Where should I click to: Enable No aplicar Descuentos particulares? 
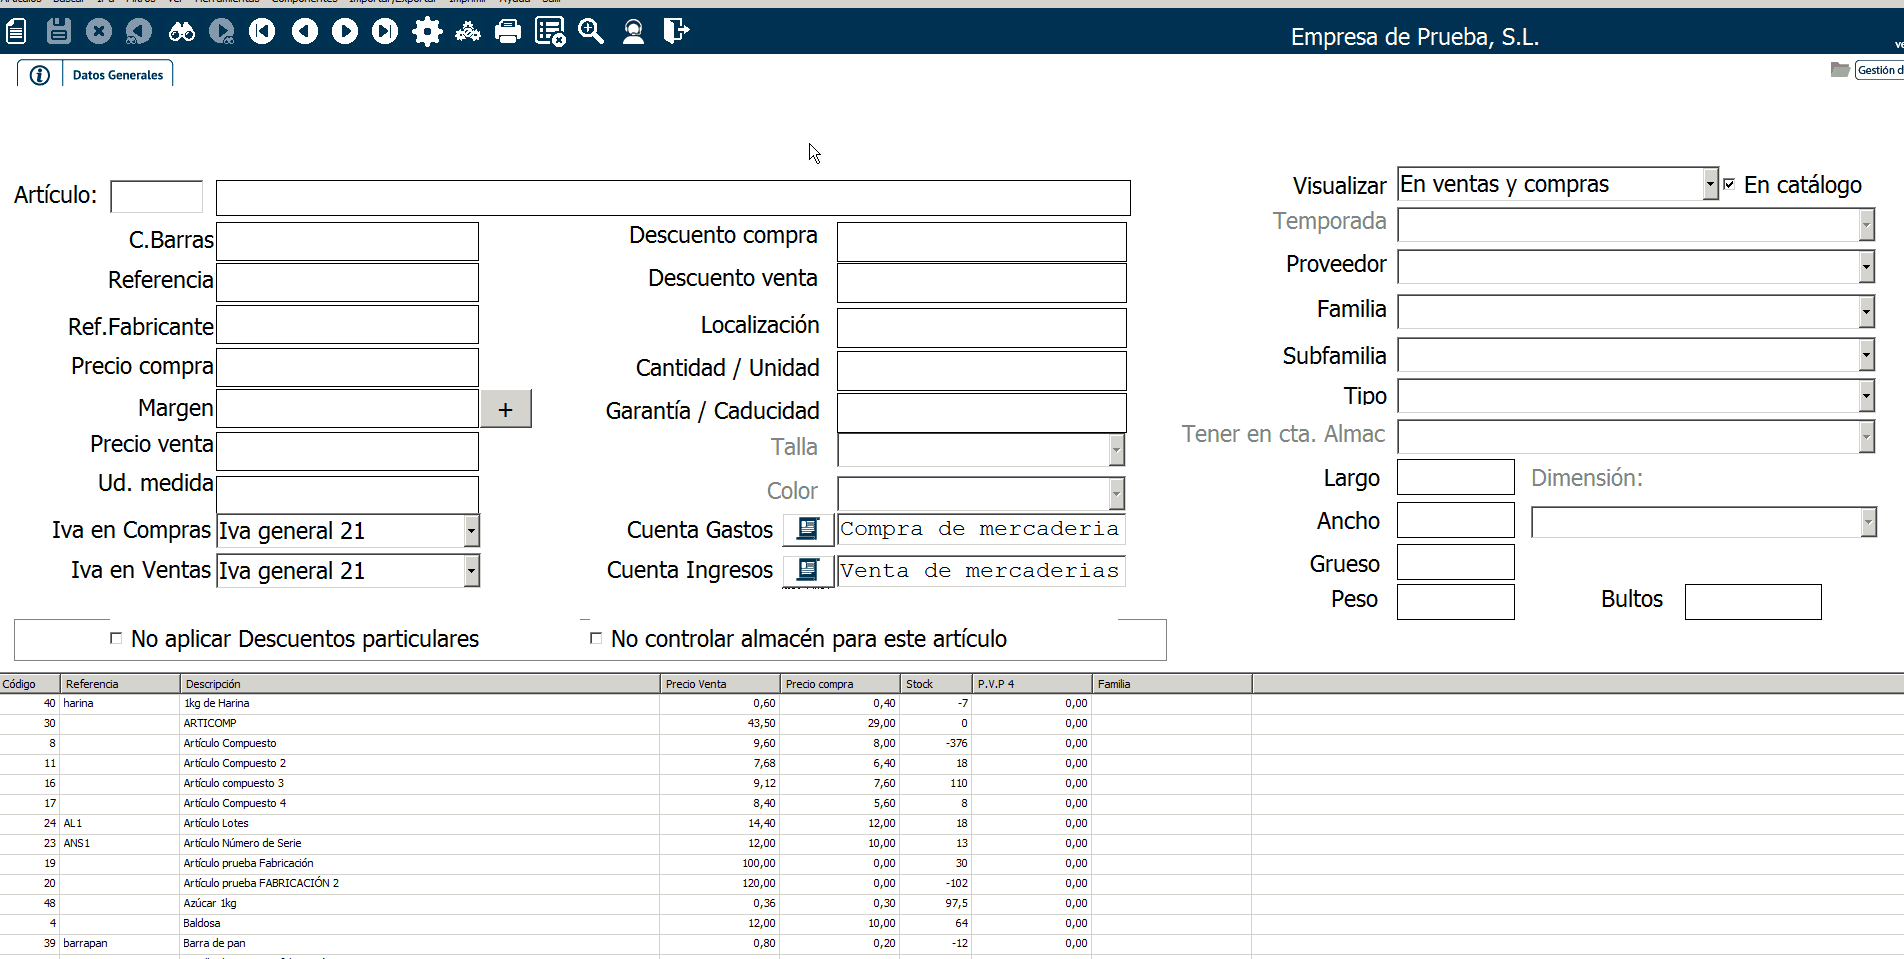pyautogui.click(x=116, y=638)
